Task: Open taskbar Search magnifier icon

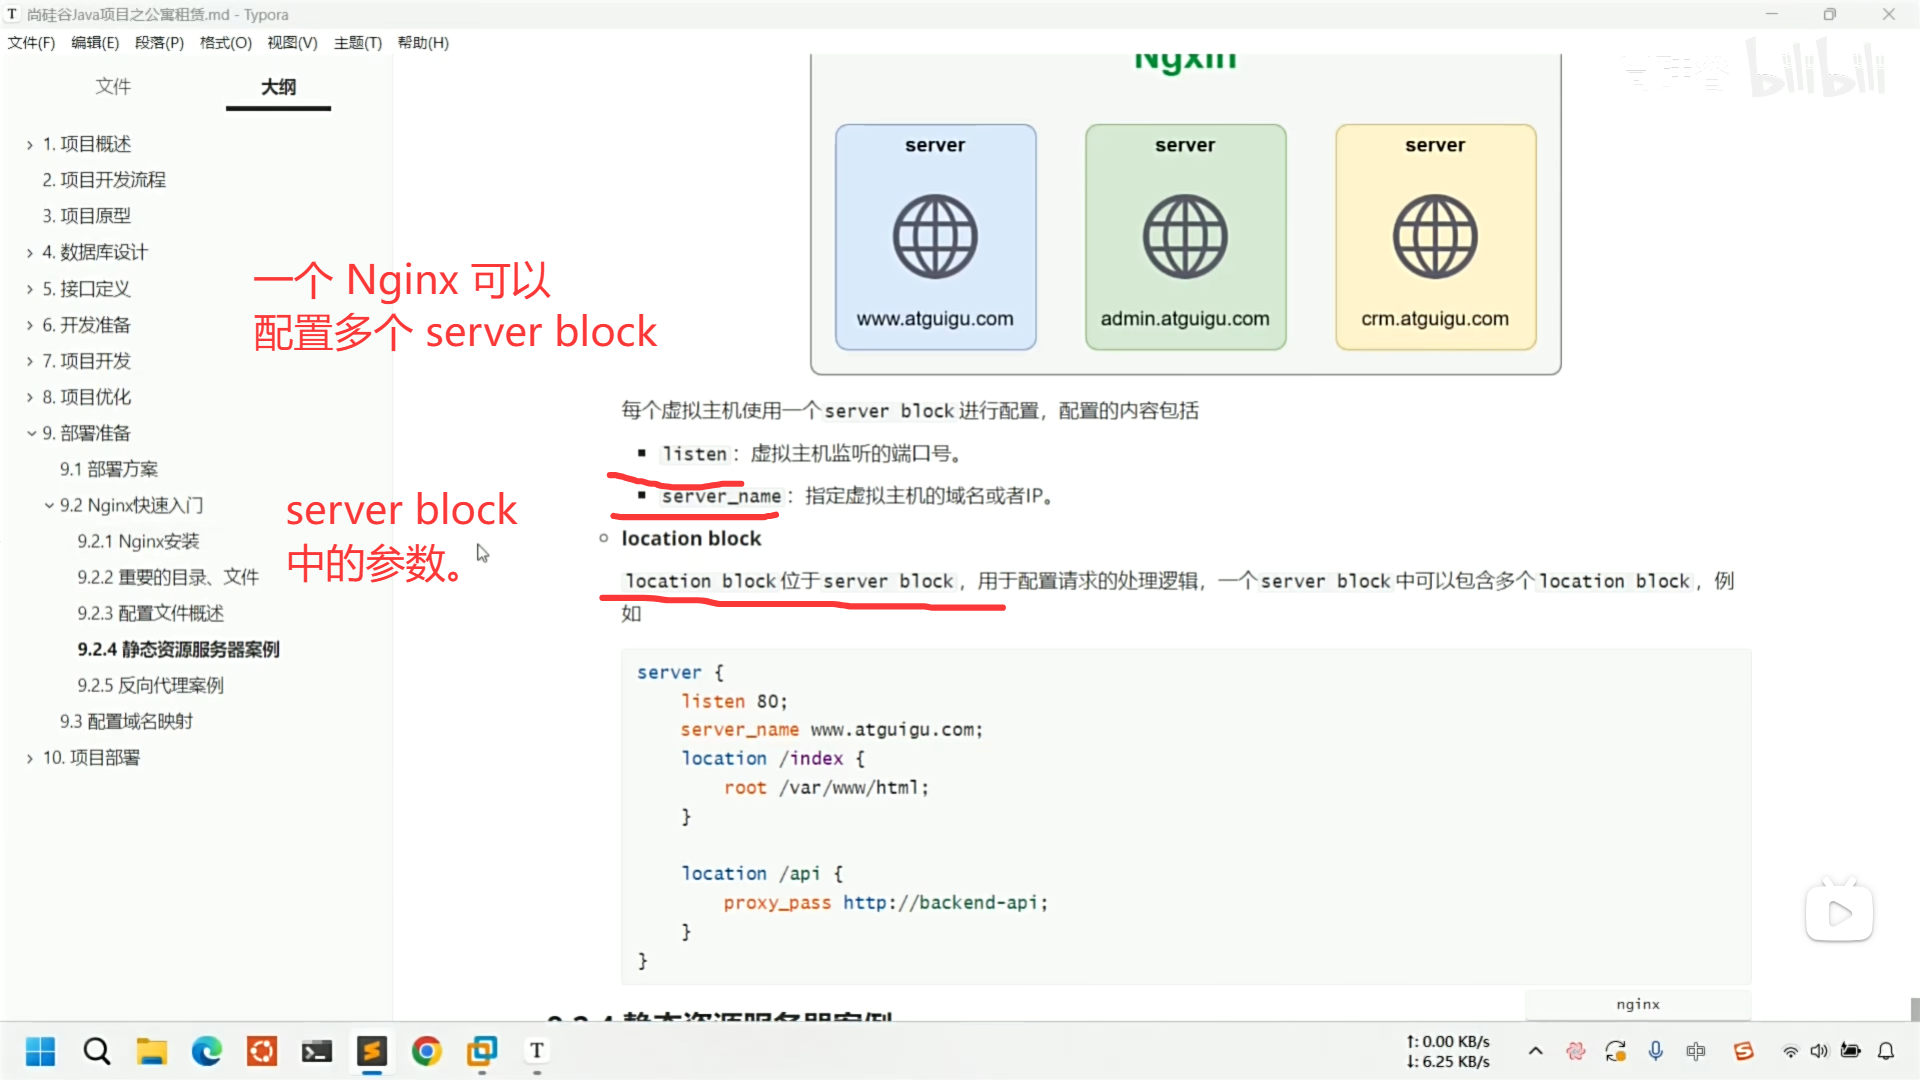Action: (97, 1051)
